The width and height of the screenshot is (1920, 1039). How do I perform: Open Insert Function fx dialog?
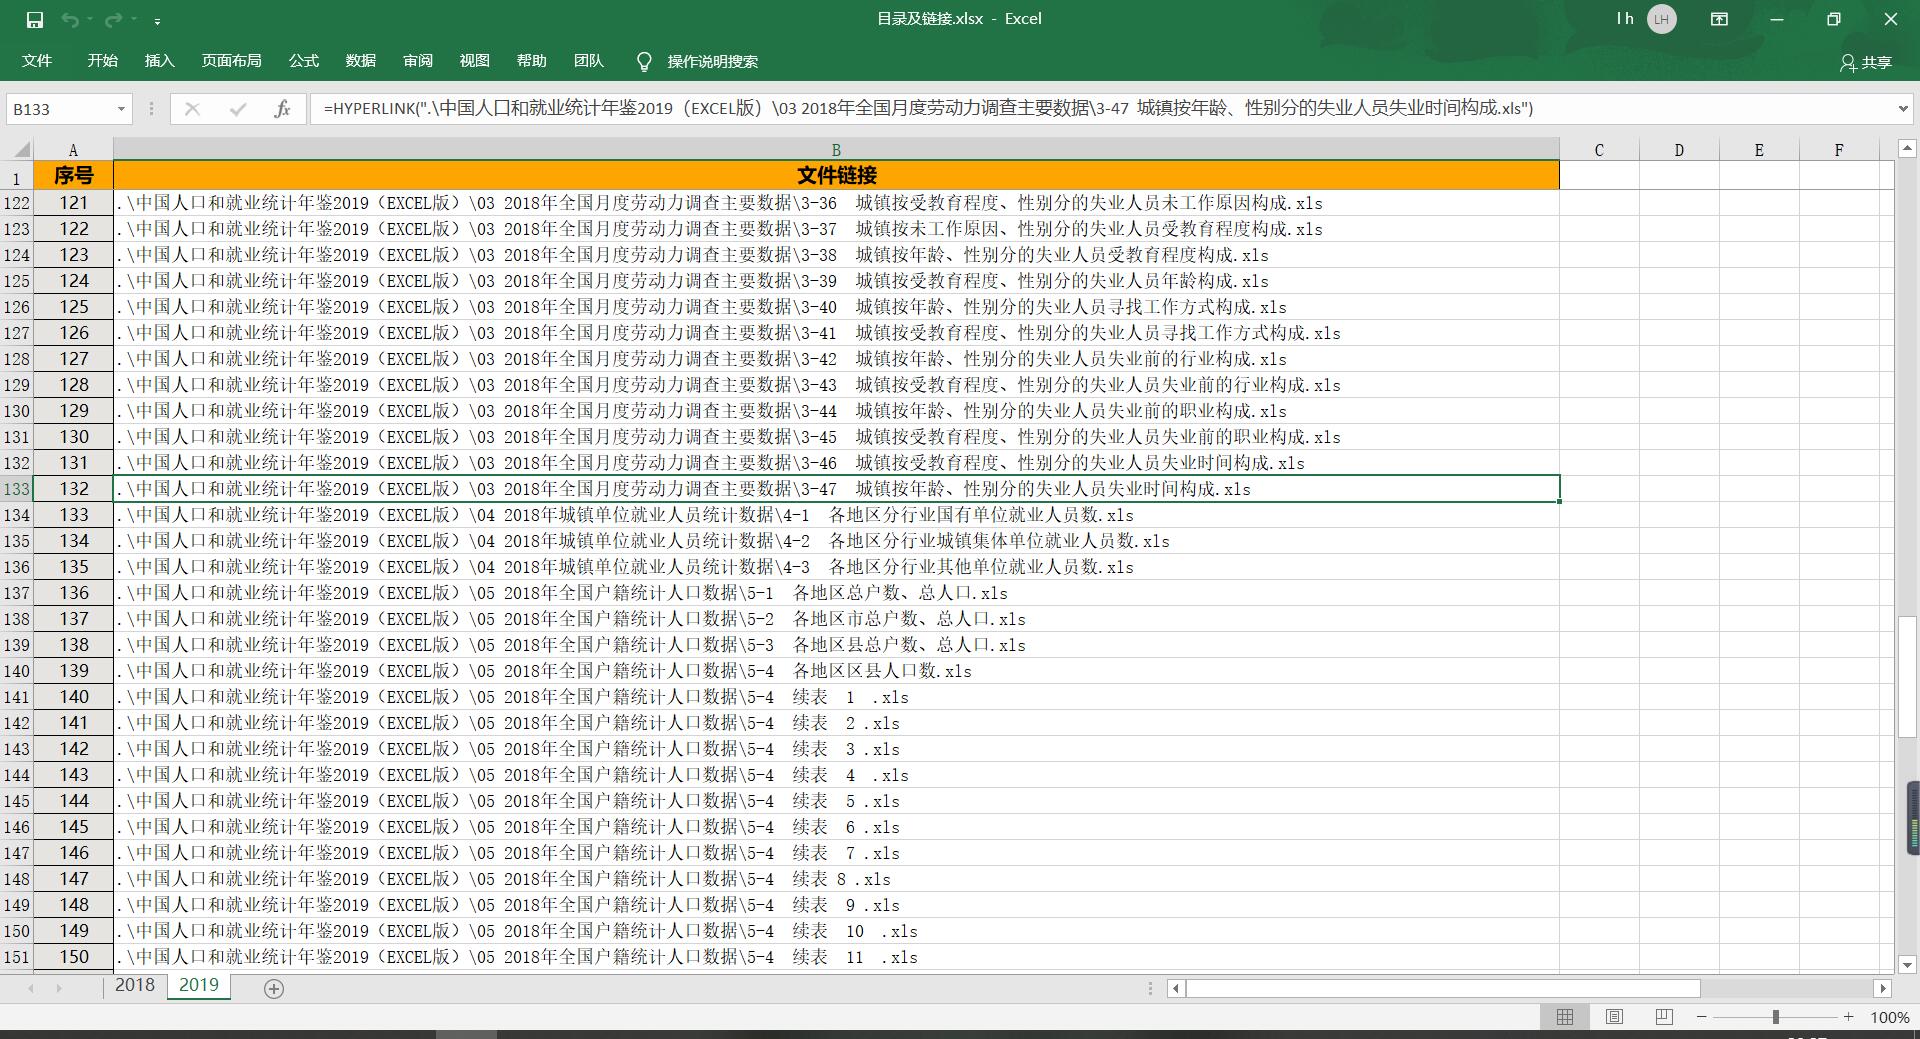[x=282, y=109]
